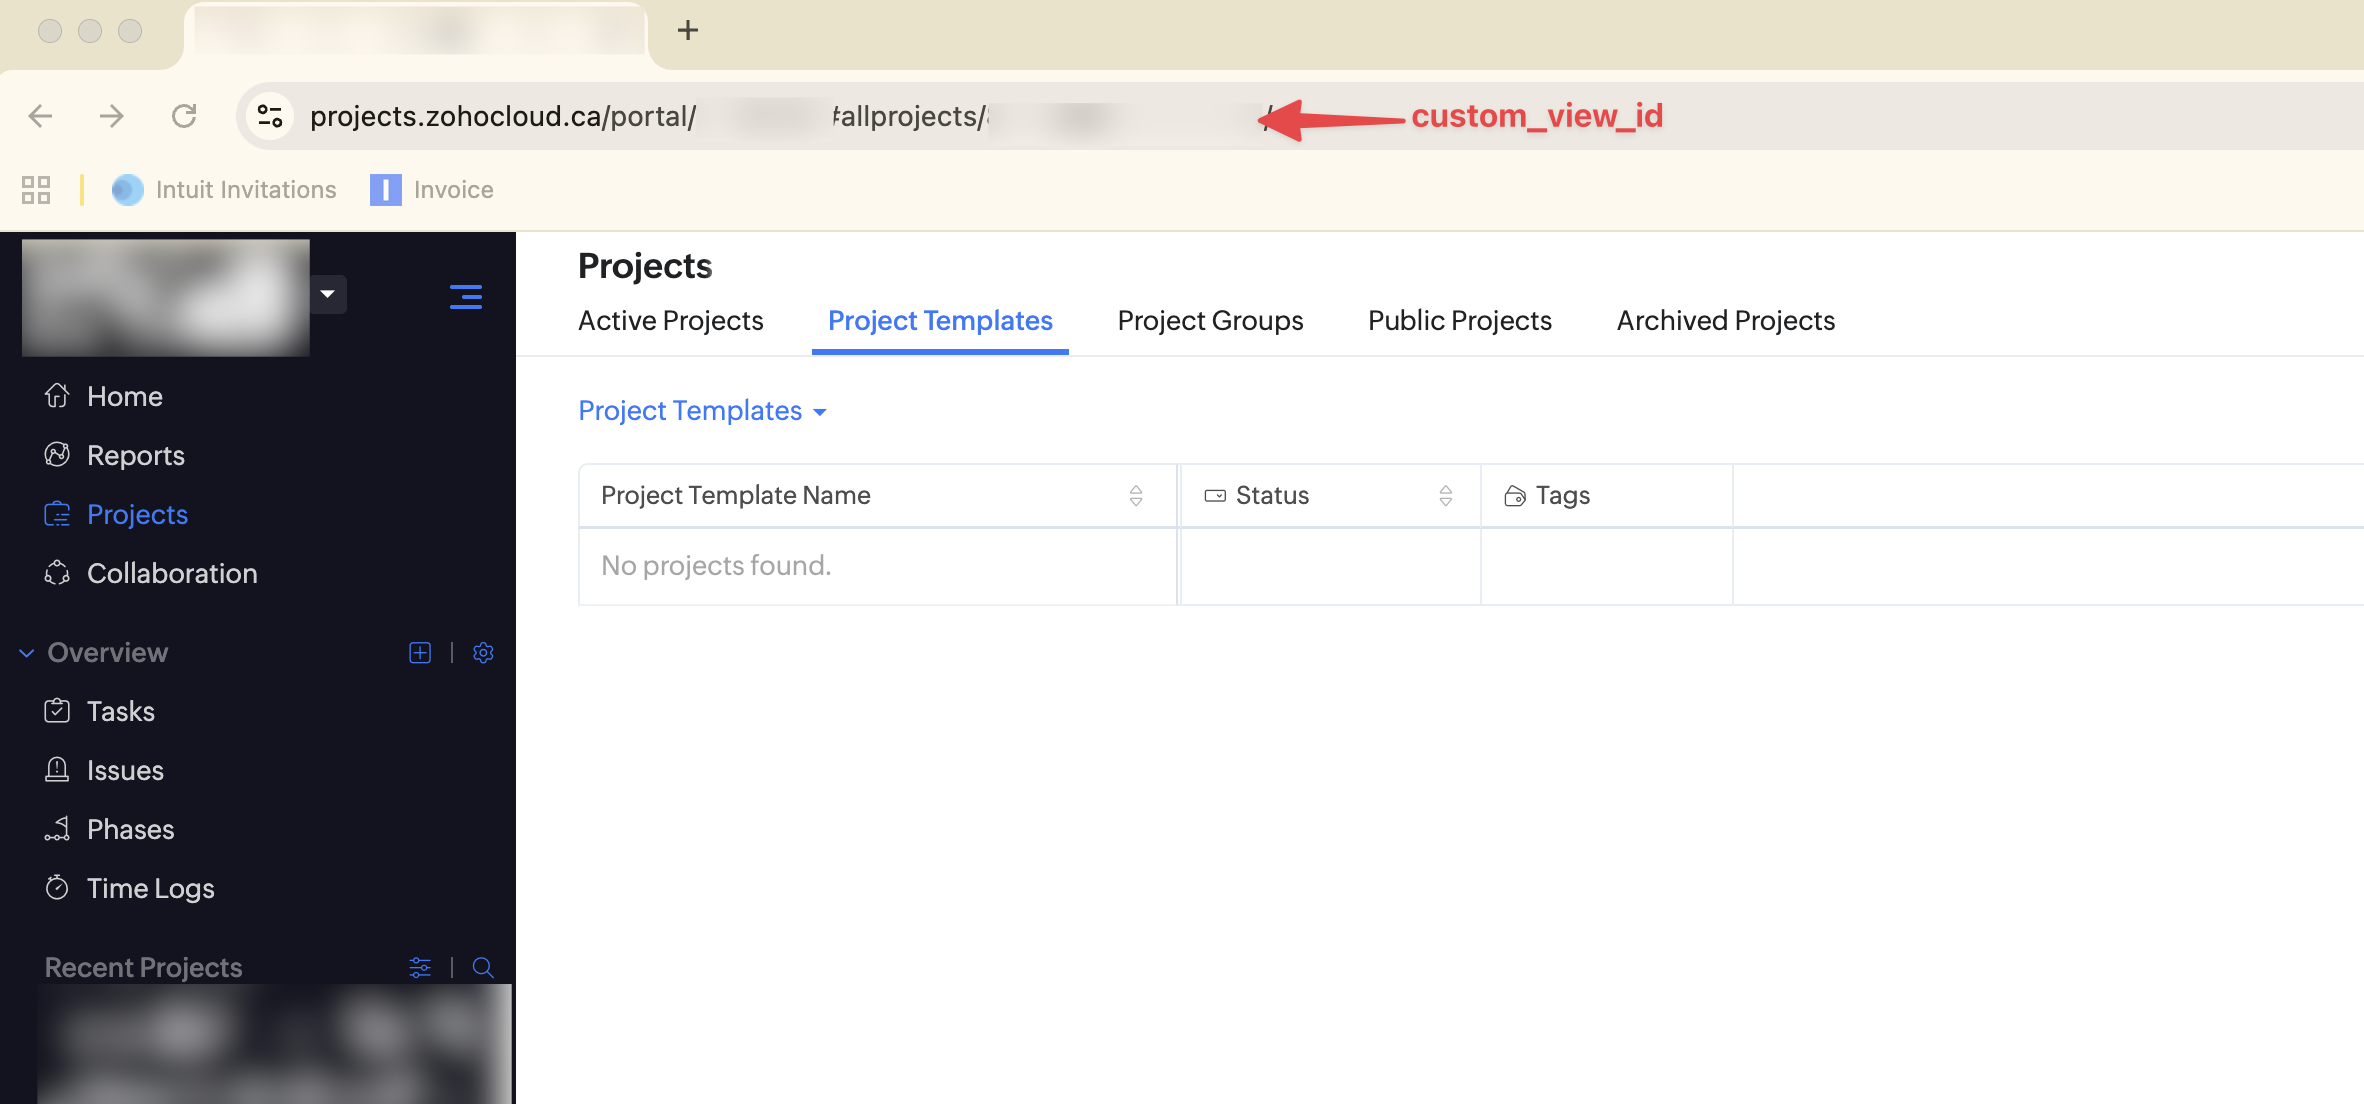Open Reports in the sidebar
Viewport: 2364px width, 1104px height.
[135, 456]
